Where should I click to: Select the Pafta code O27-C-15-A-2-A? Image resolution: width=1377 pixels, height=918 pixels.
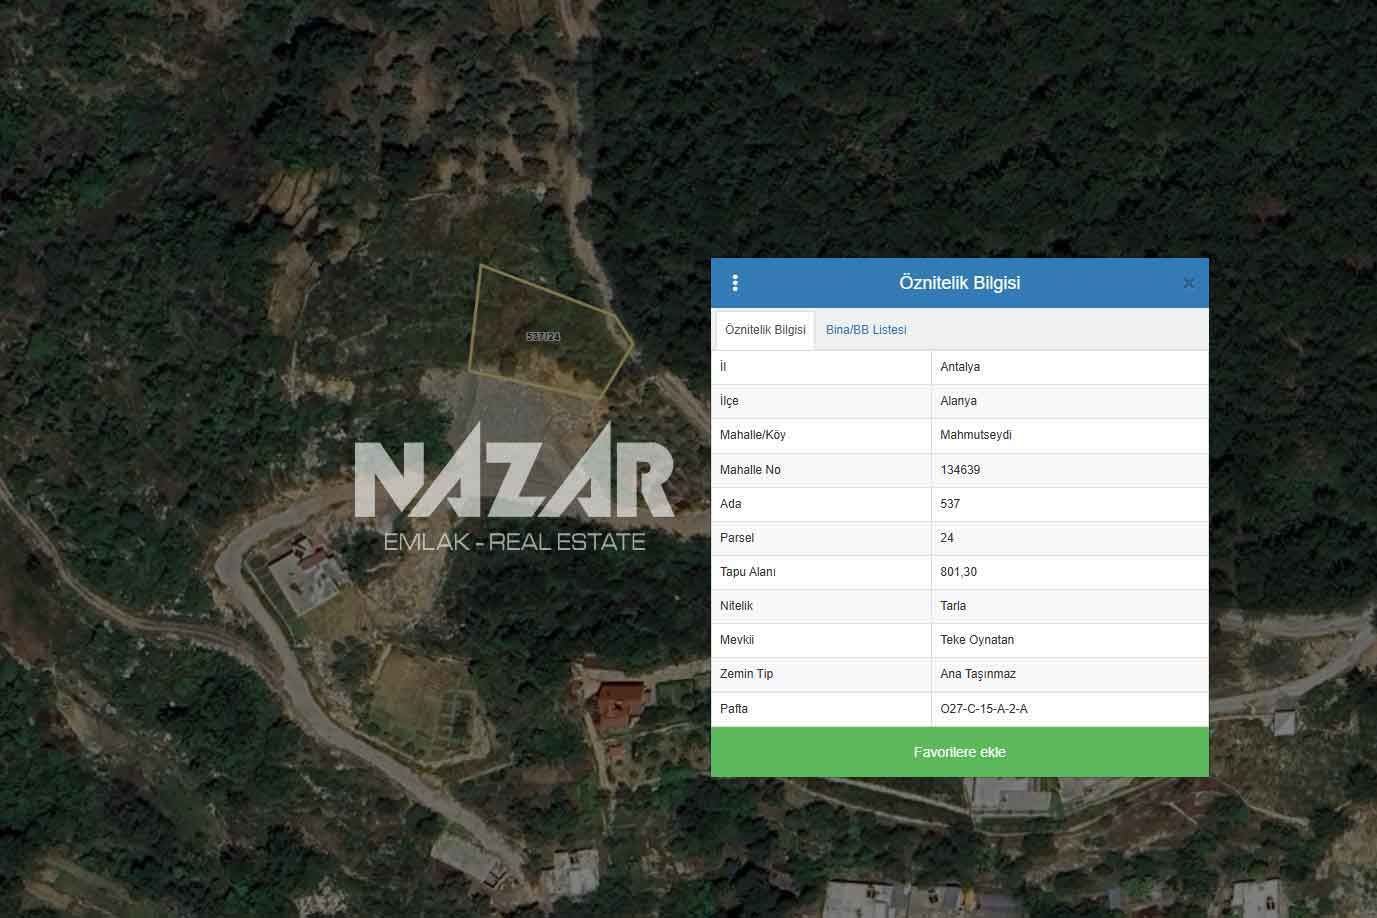click(x=984, y=709)
